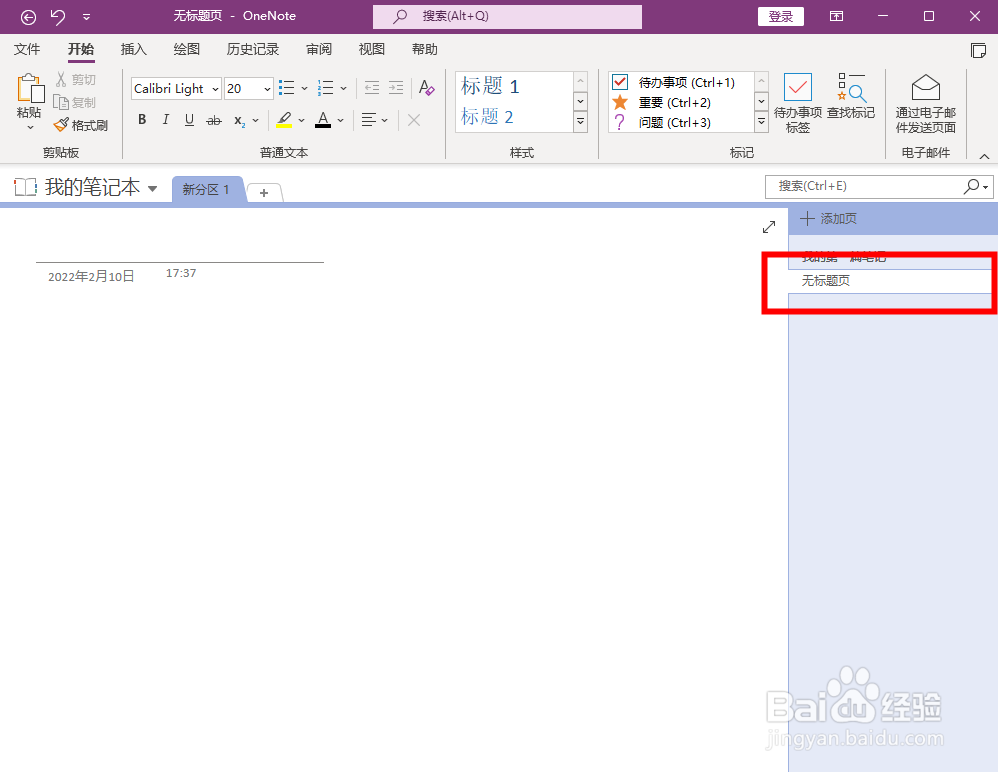998x772 pixels.
Task: Click the 粘贴 paste icon
Action: (x=29, y=88)
